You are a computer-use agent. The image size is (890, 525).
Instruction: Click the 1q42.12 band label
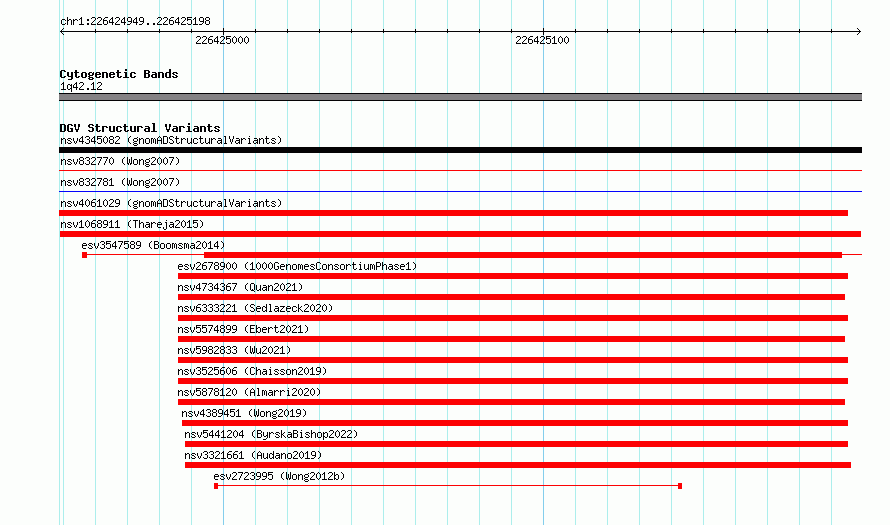pyautogui.click(x=81, y=86)
